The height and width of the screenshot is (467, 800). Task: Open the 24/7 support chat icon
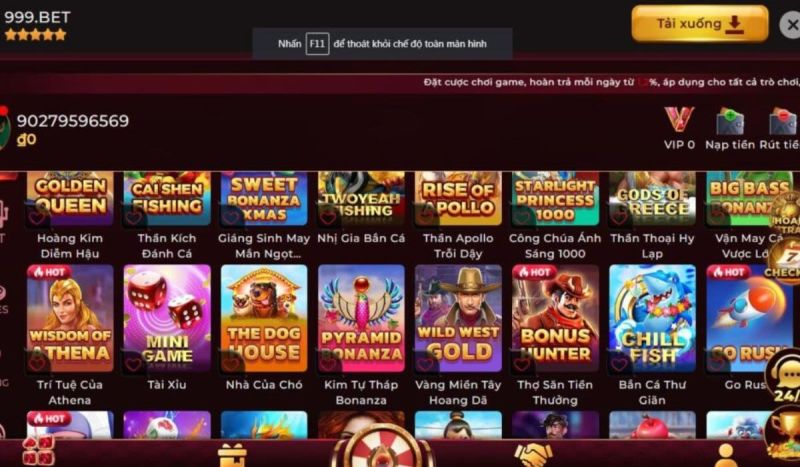(786, 379)
